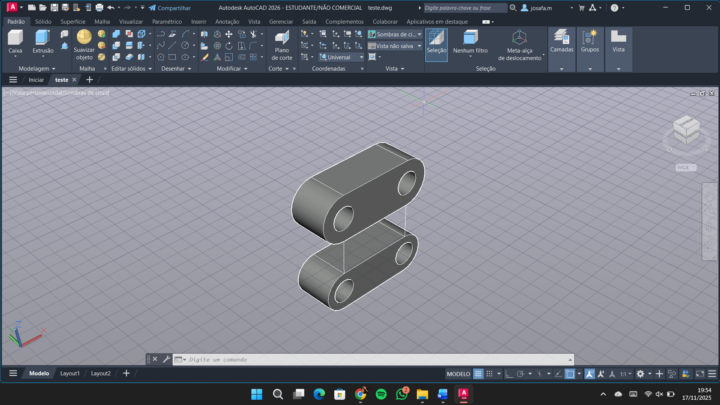Click the Extrusão tool icon
Image resolution: width=720 pixels, height=405 pixels.
43,40
